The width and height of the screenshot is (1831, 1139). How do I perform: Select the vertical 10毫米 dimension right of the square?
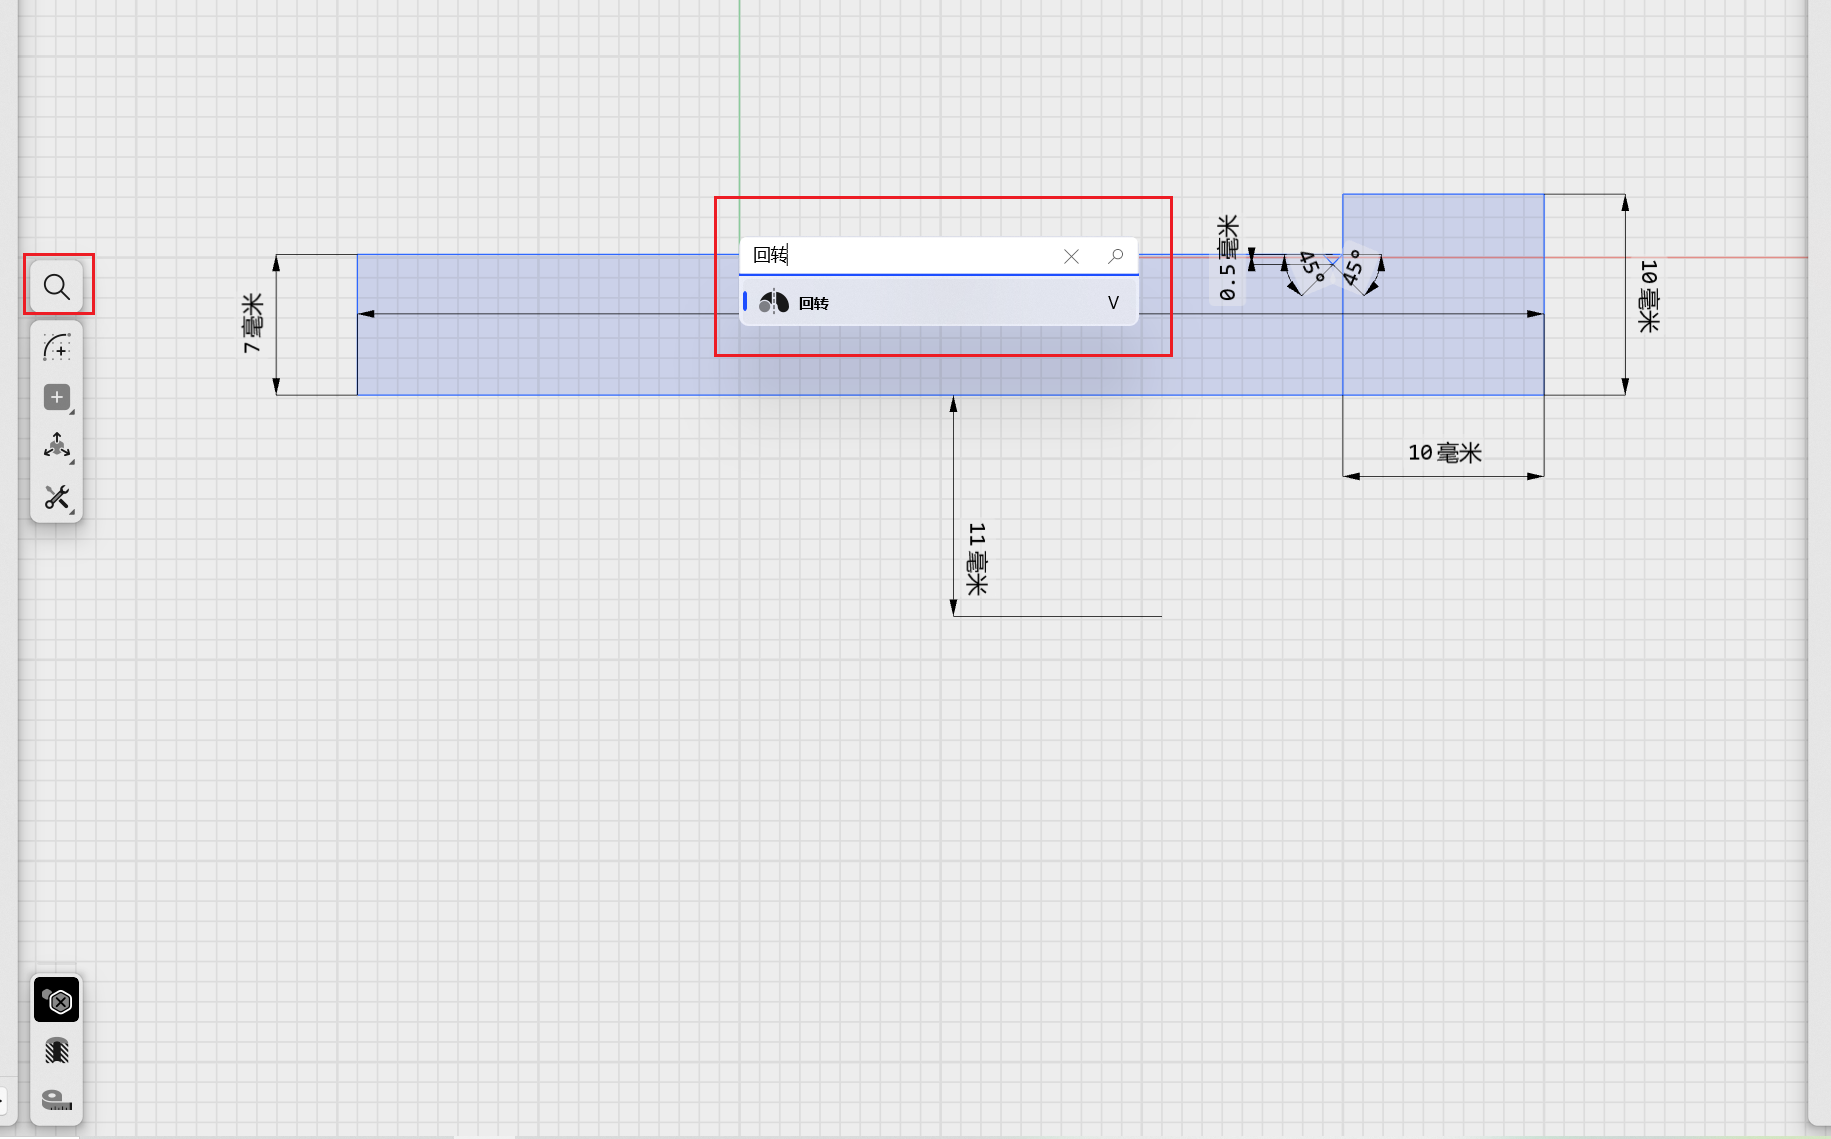1648,296
